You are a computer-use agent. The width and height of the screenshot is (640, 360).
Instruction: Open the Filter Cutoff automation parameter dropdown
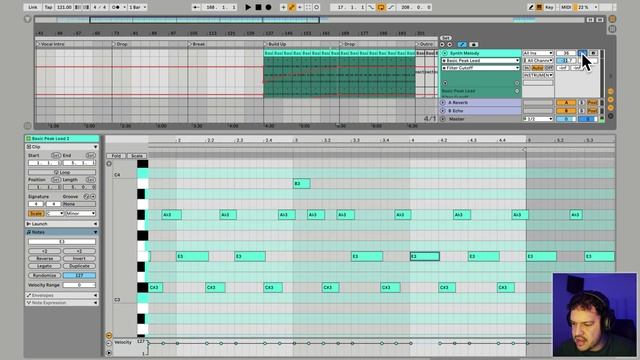(480, 68)
